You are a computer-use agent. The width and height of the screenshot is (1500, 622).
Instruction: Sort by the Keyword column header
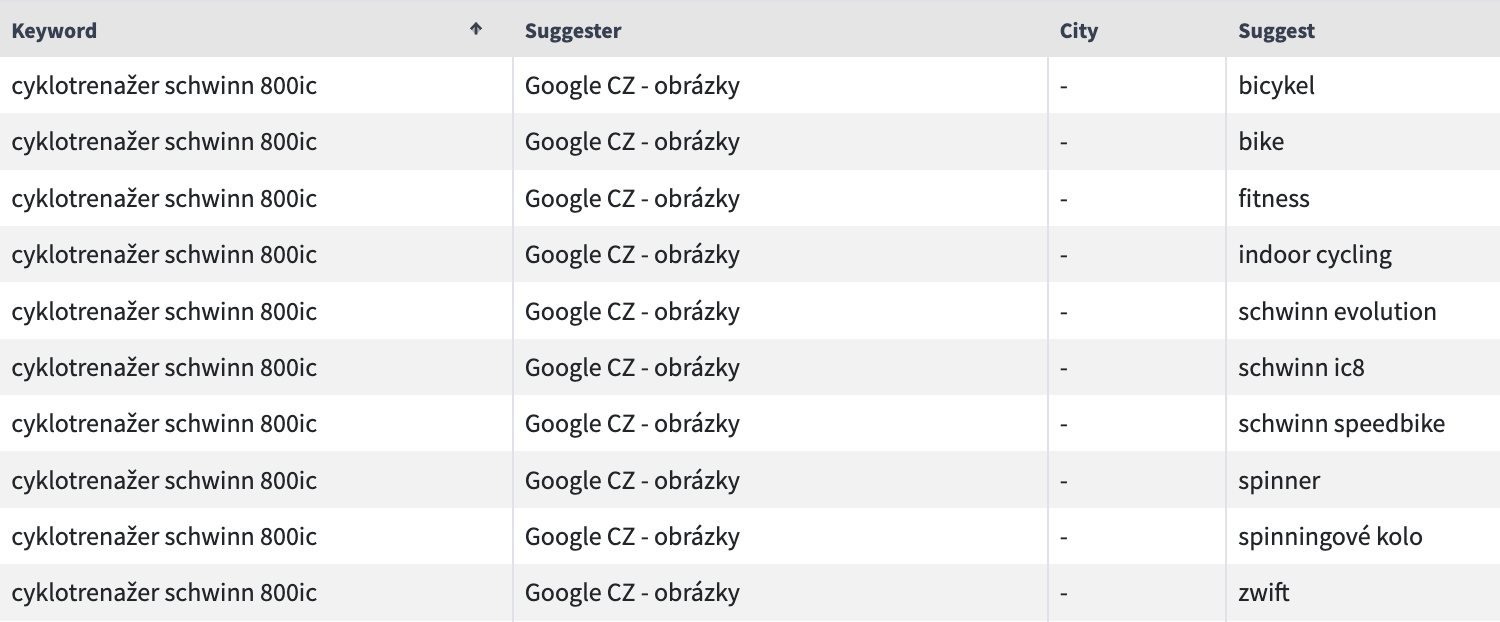point(55,31)
